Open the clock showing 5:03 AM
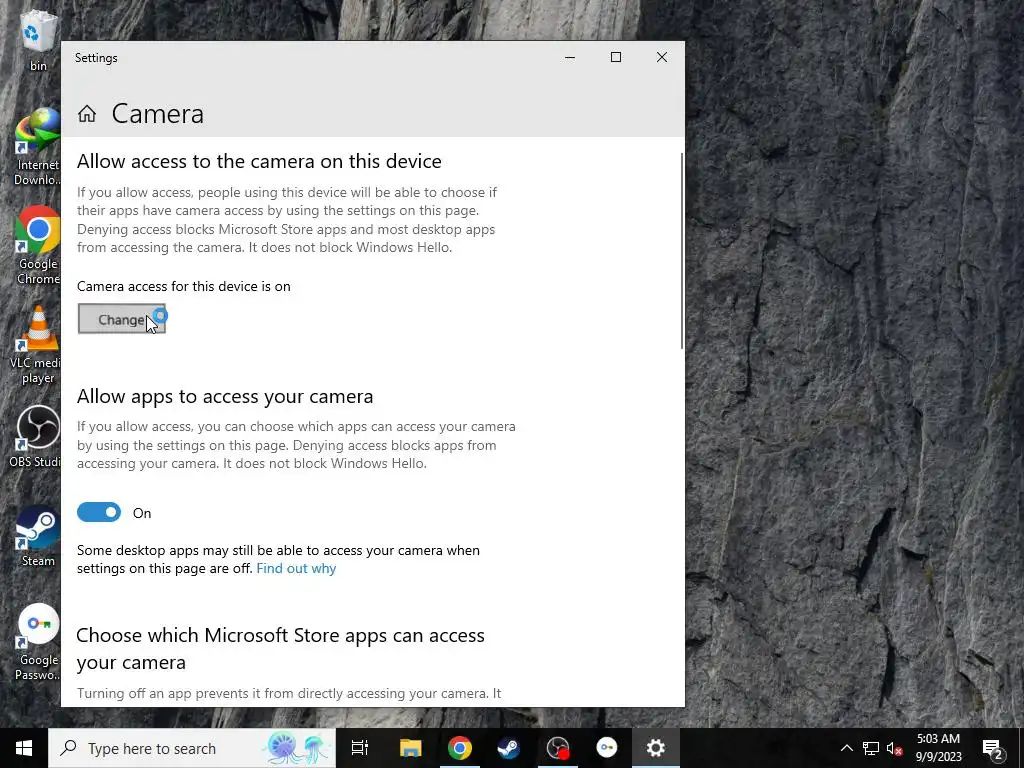The height and width of the screenshot is (768, 1024). point(938,748)
